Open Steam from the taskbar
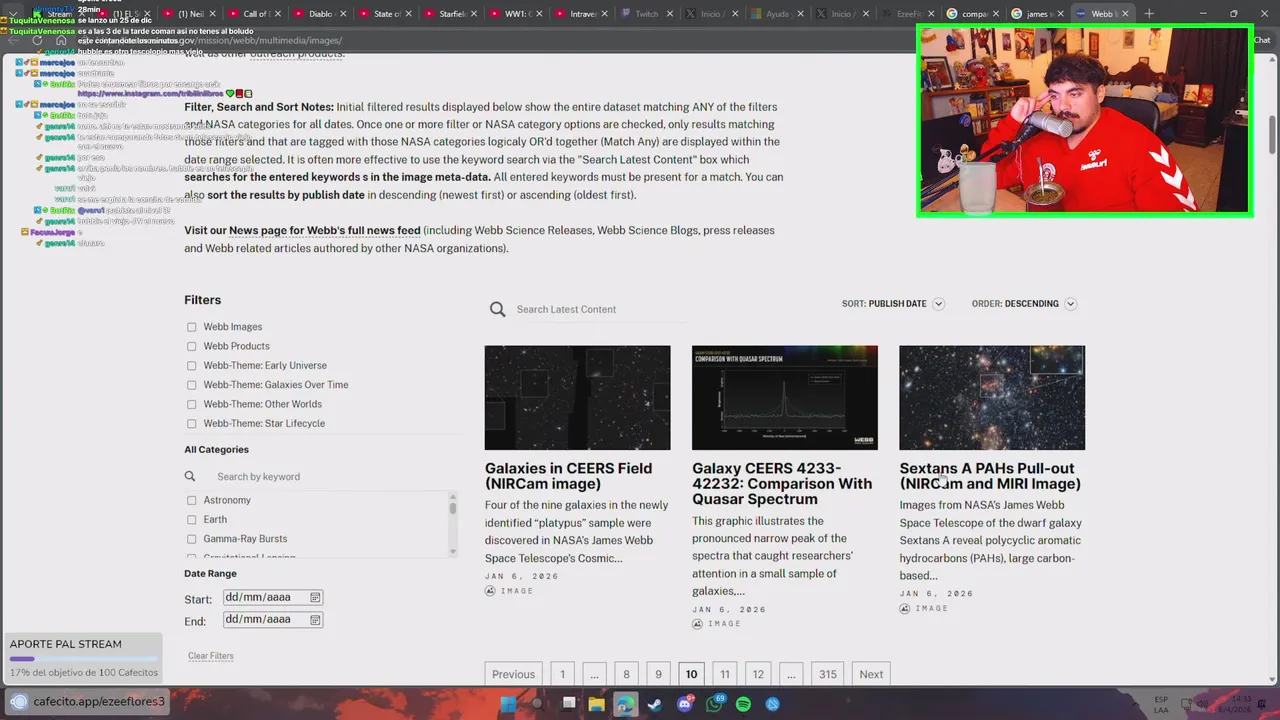This screenshot has height=720, width=1280. tap(655, 704)
